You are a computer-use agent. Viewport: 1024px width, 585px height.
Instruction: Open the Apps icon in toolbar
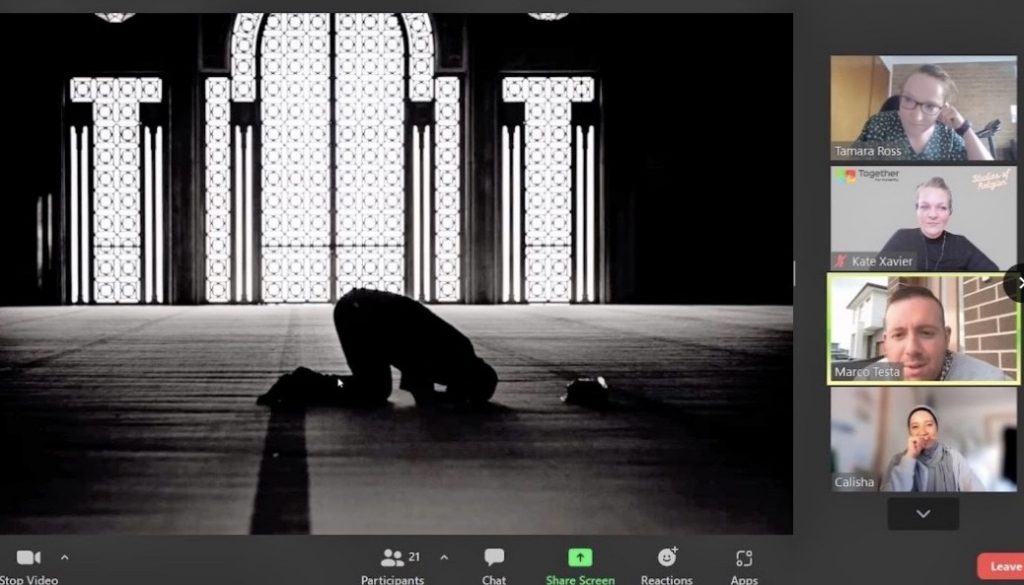(x=743, y=558)
